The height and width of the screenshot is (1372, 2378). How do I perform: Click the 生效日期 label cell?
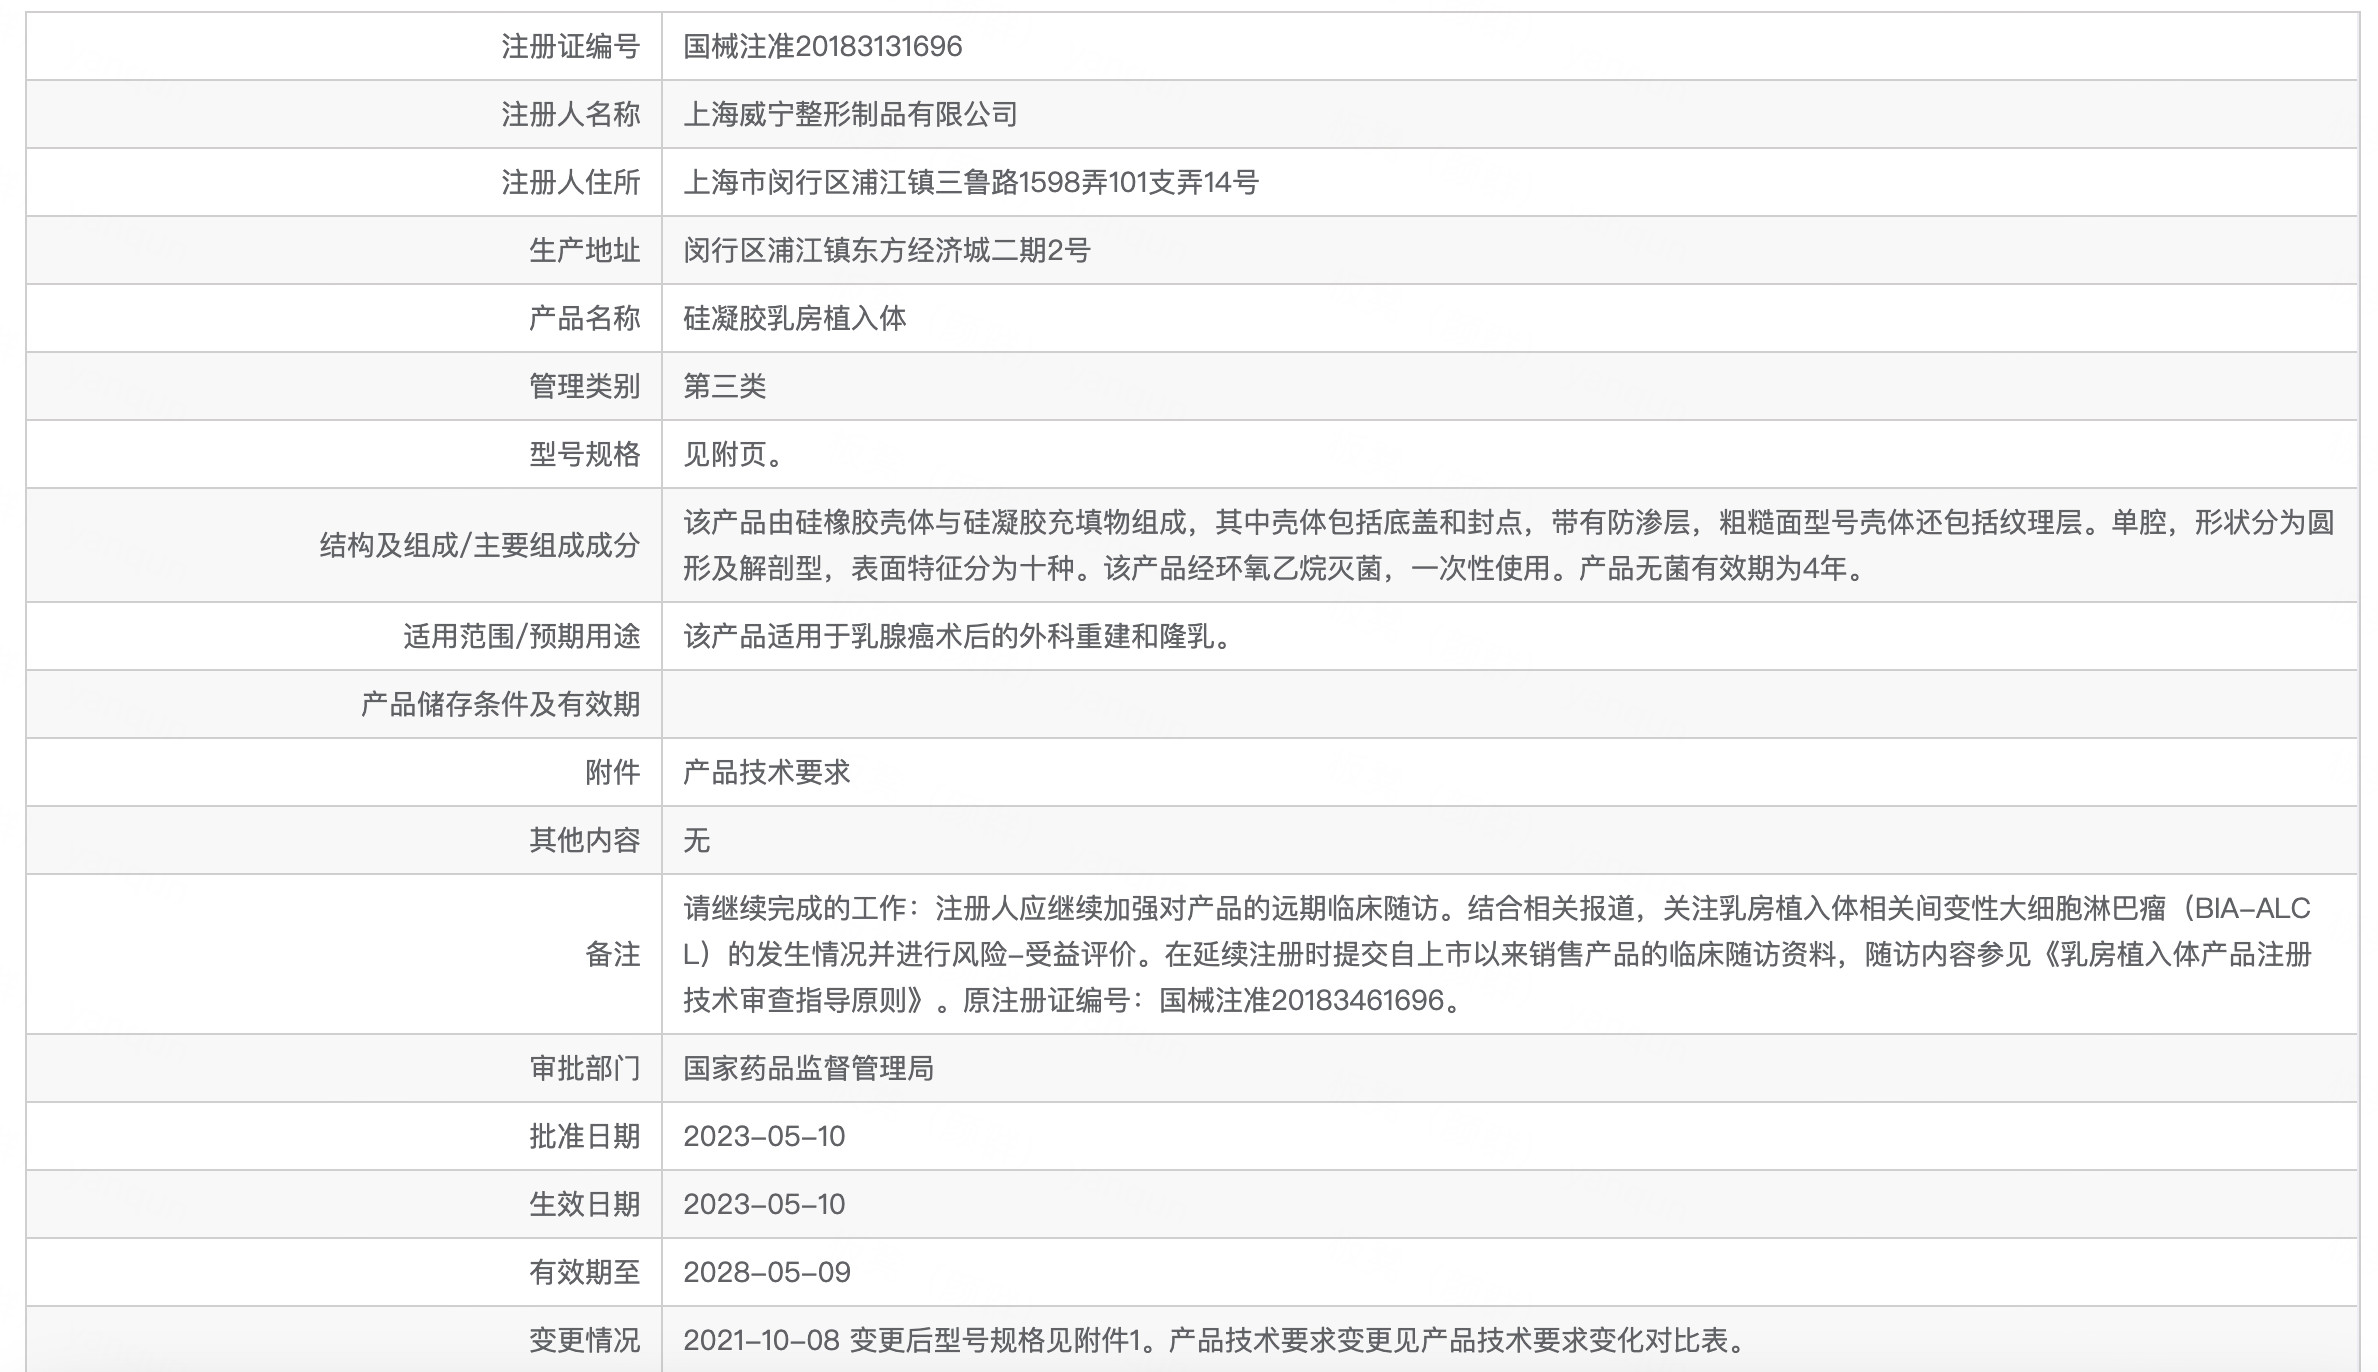click(584, 1205)
